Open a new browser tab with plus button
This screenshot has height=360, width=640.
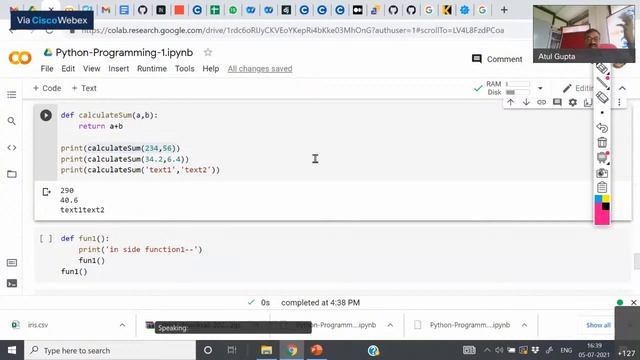(504, 10)
